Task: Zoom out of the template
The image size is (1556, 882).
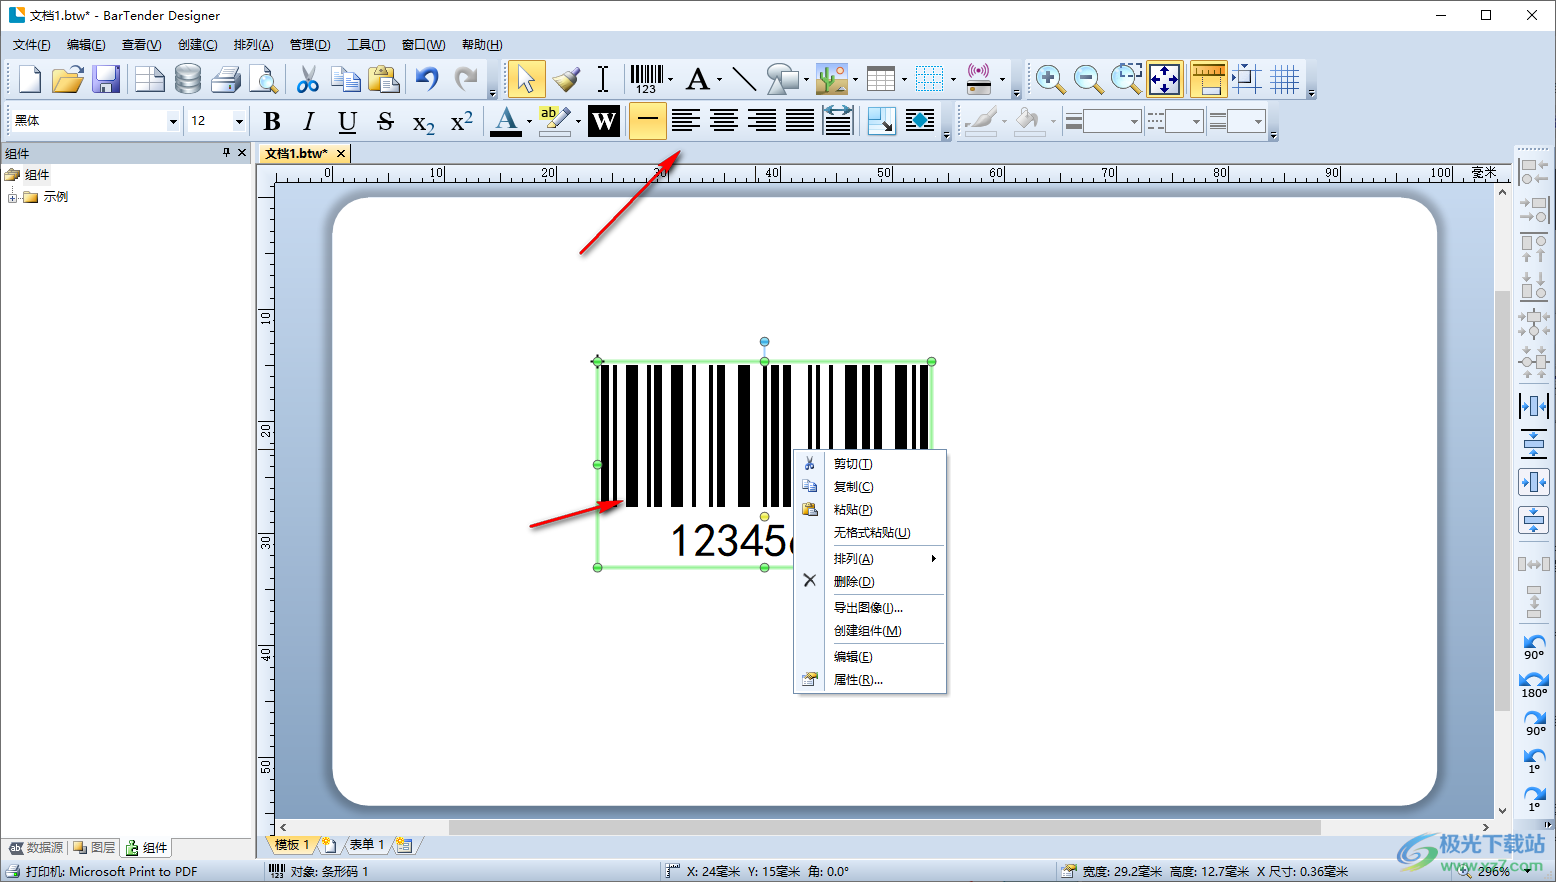Action: click(x=1088, y=79)
